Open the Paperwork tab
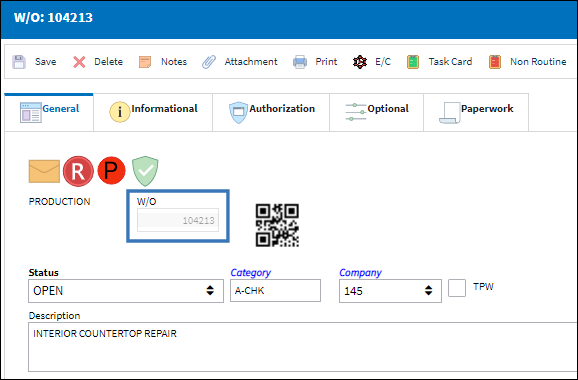This screenshot has width=578, height=380. (476, 112)
